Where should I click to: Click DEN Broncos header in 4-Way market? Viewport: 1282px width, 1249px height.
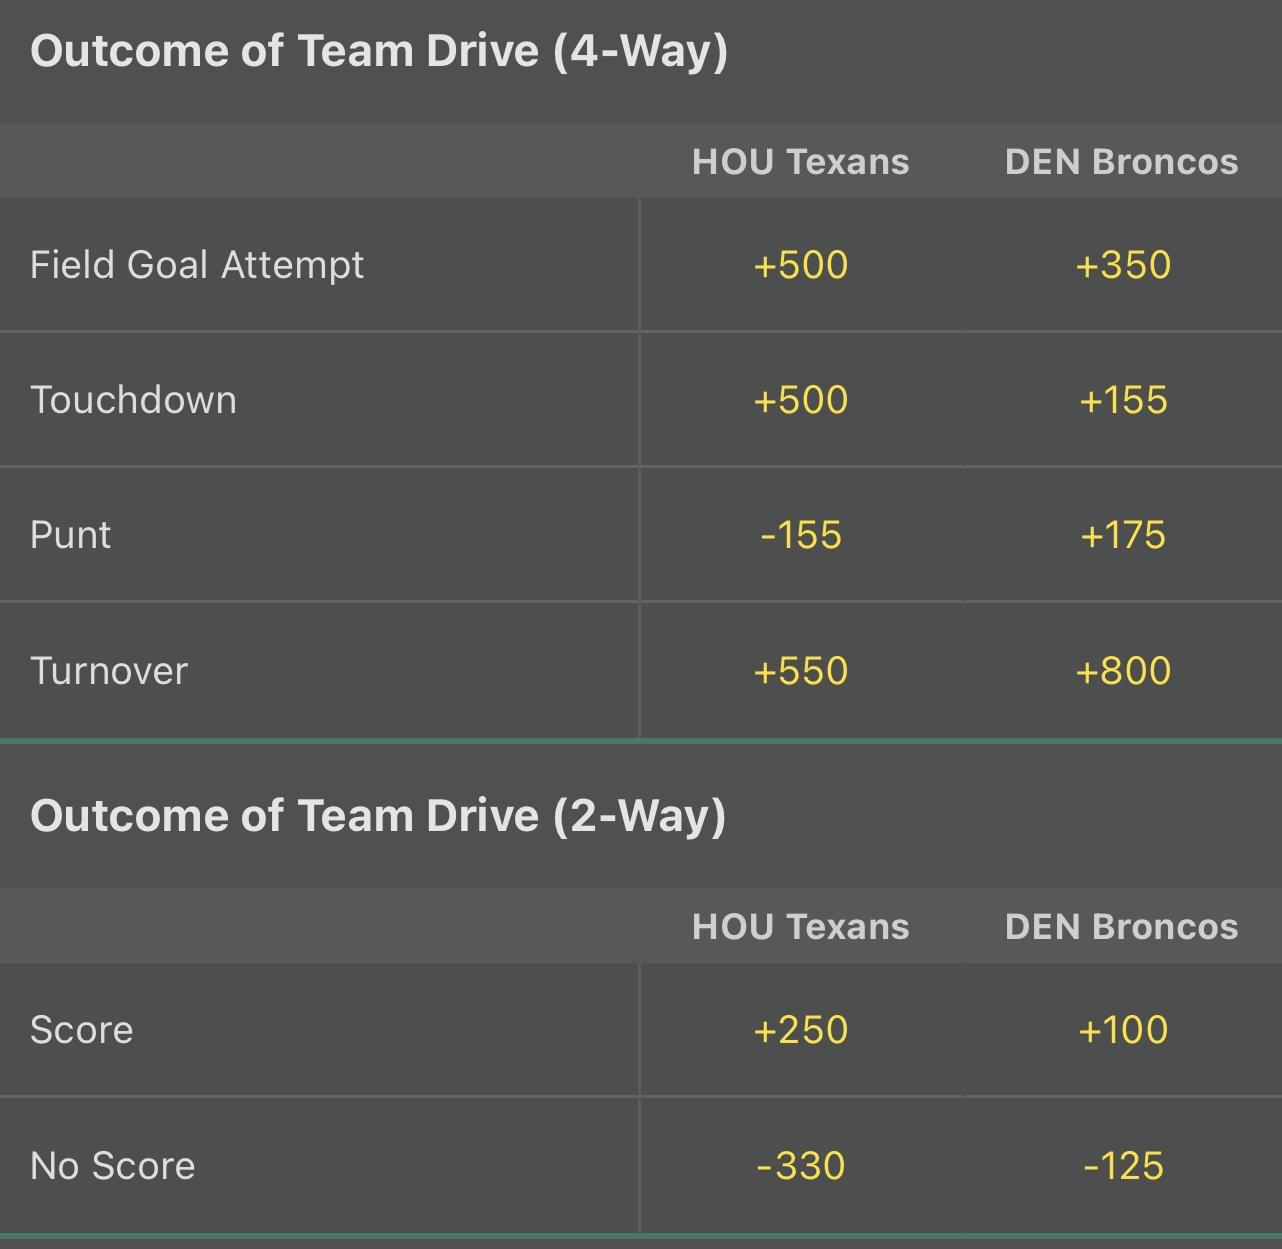coord(1121,162)
